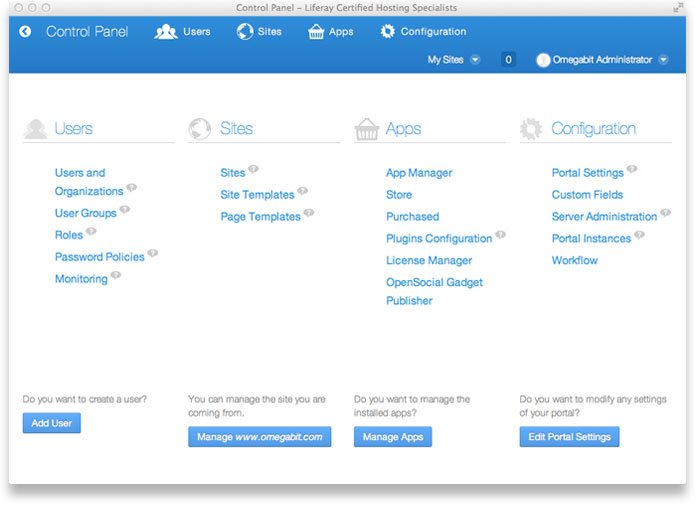Open the Workflow link
695x510 pixels.
pos(574,261)
